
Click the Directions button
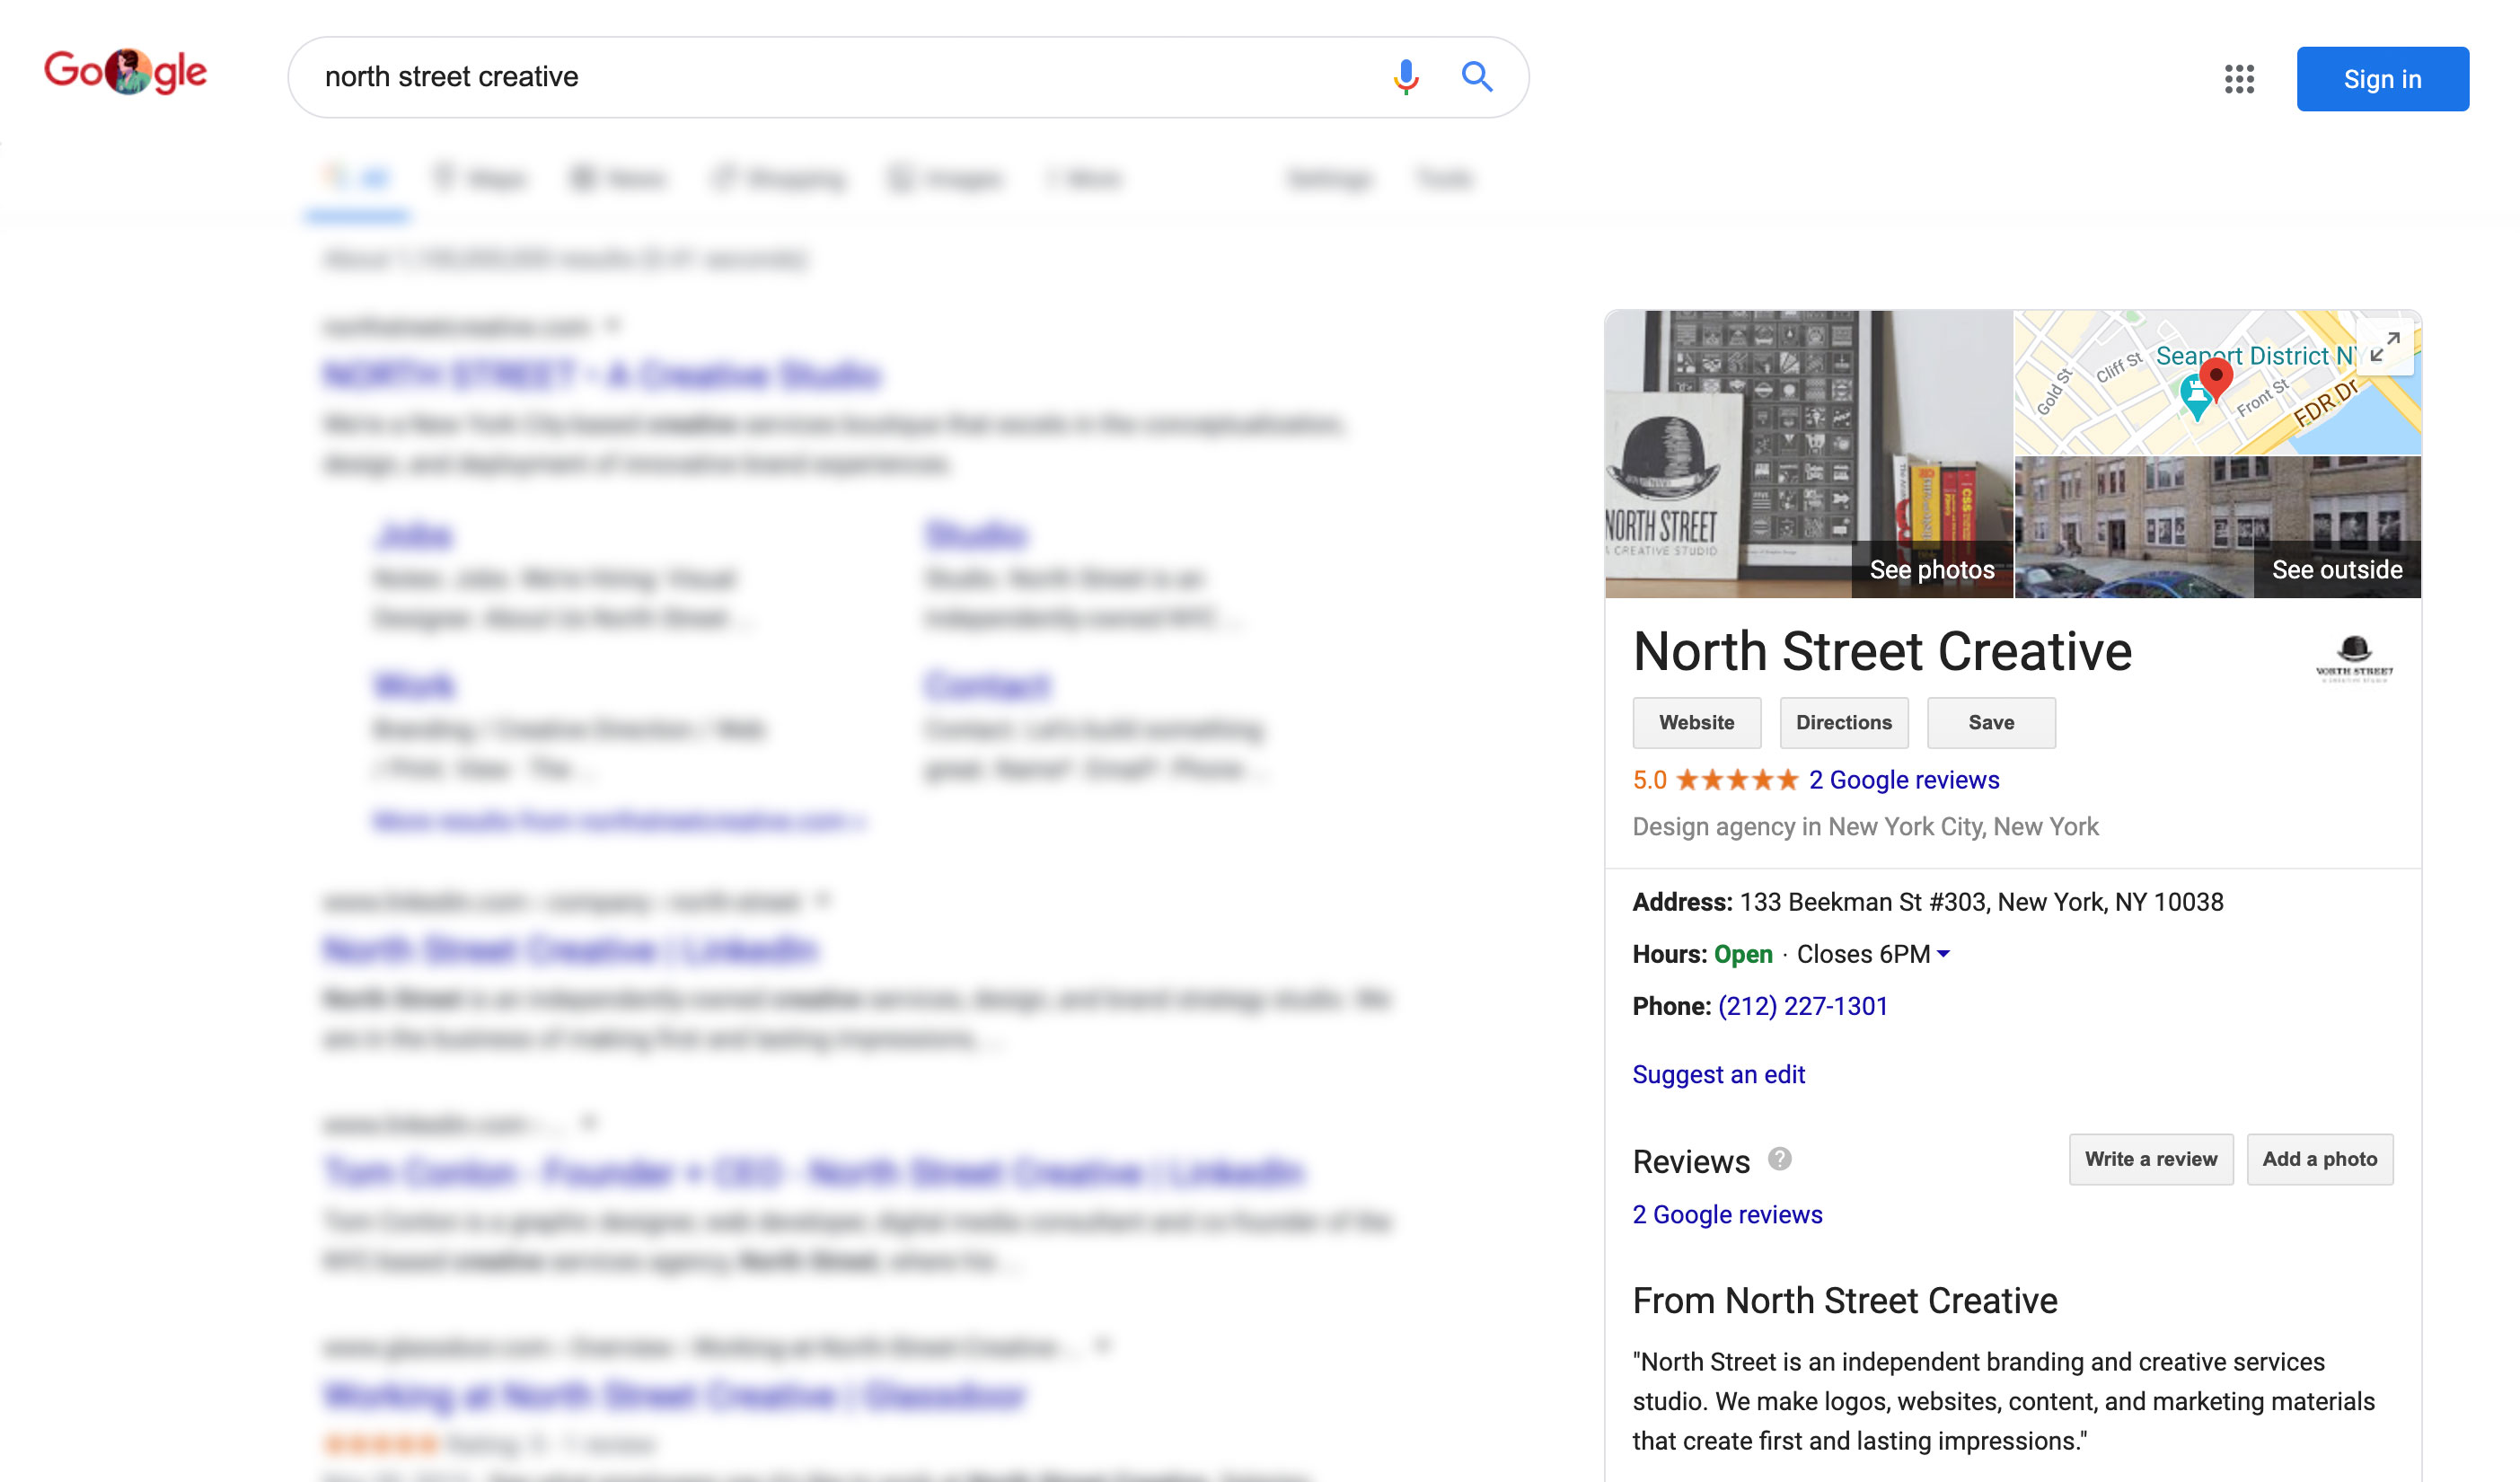click(1843, 722)
